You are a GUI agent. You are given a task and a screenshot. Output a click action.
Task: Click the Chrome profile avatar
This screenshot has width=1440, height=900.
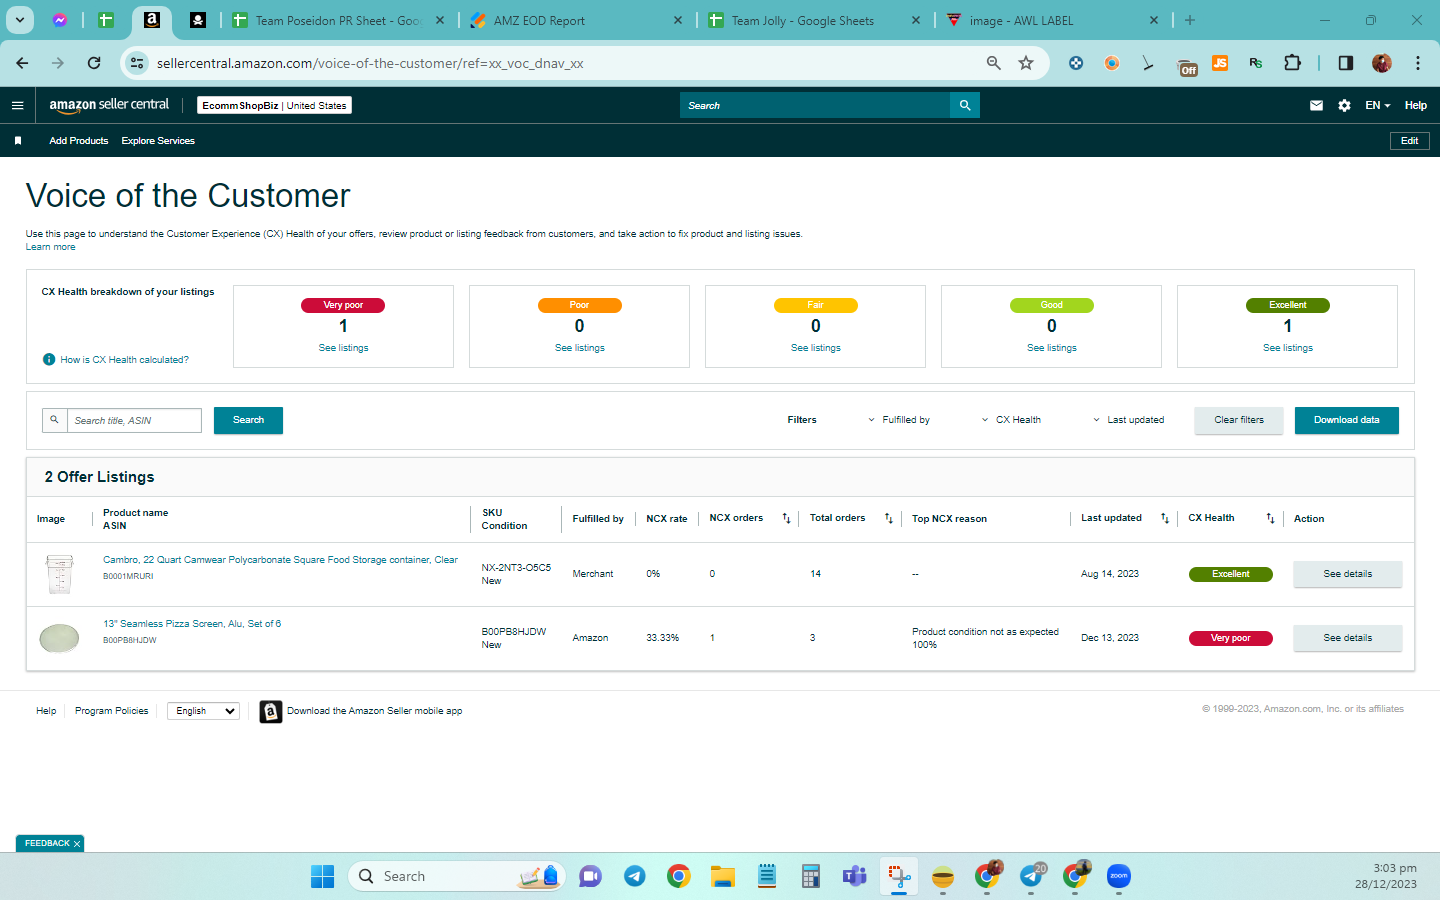click(x=1382, y=63)
